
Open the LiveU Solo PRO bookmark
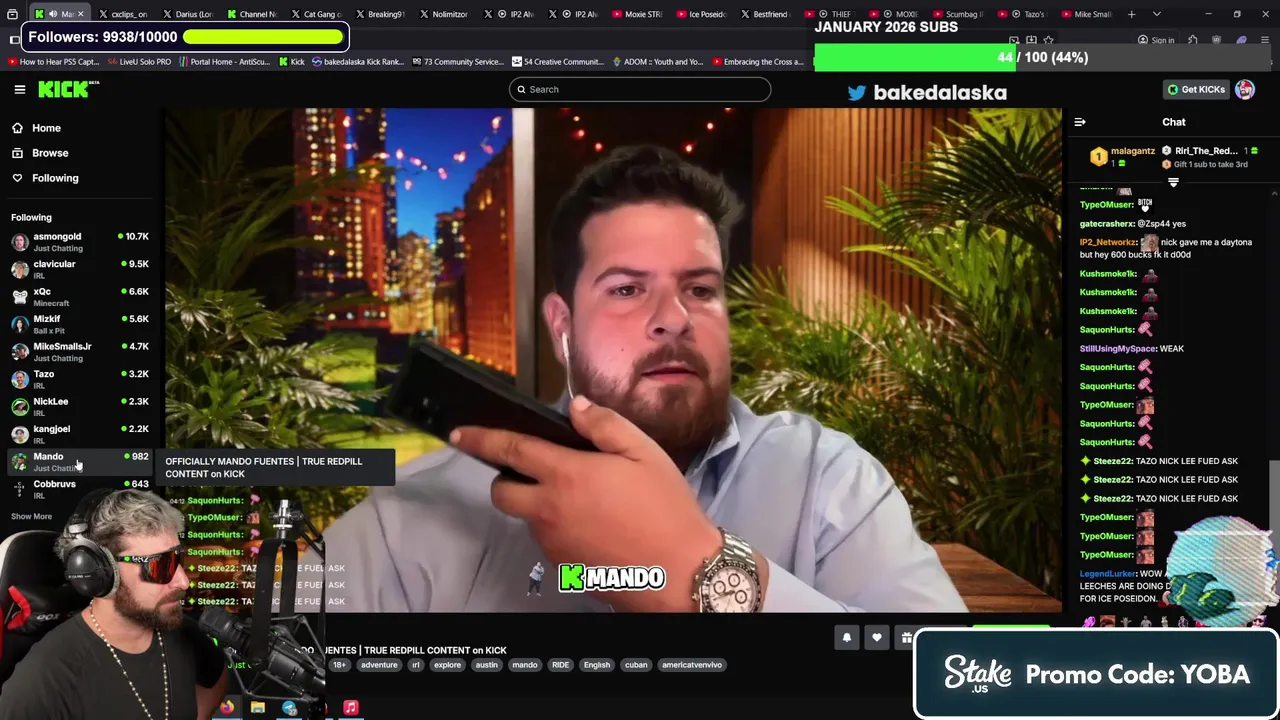pos(138,62)
